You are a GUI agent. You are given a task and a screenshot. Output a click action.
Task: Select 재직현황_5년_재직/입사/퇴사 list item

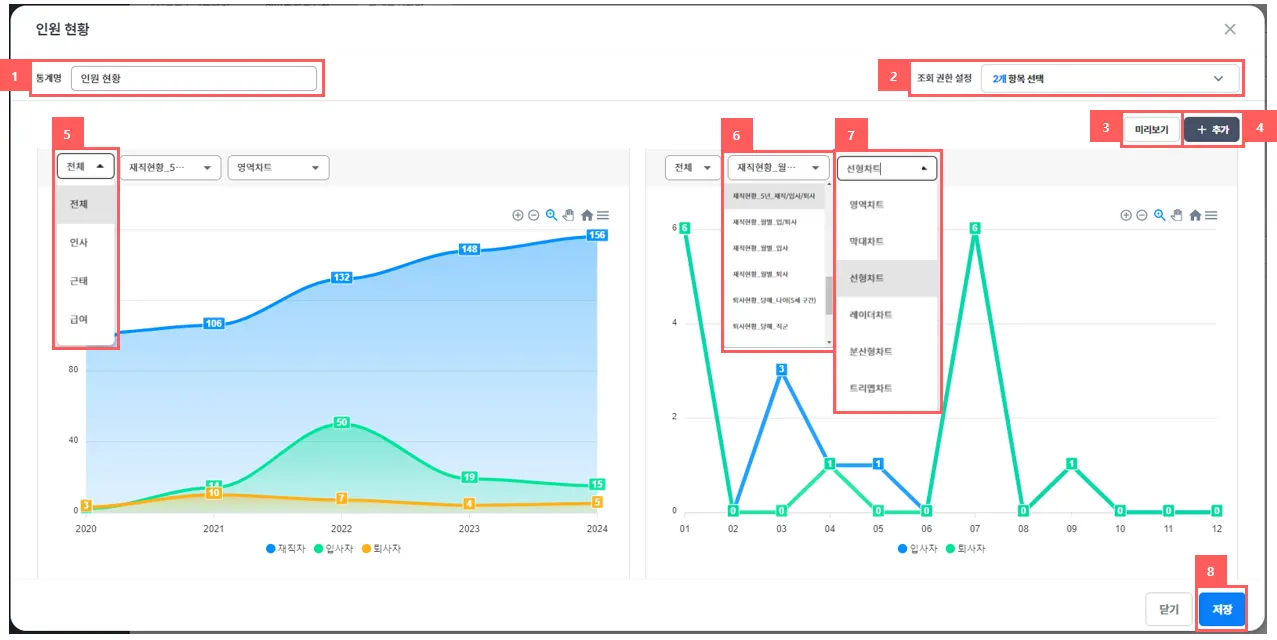tap(775, 196)
